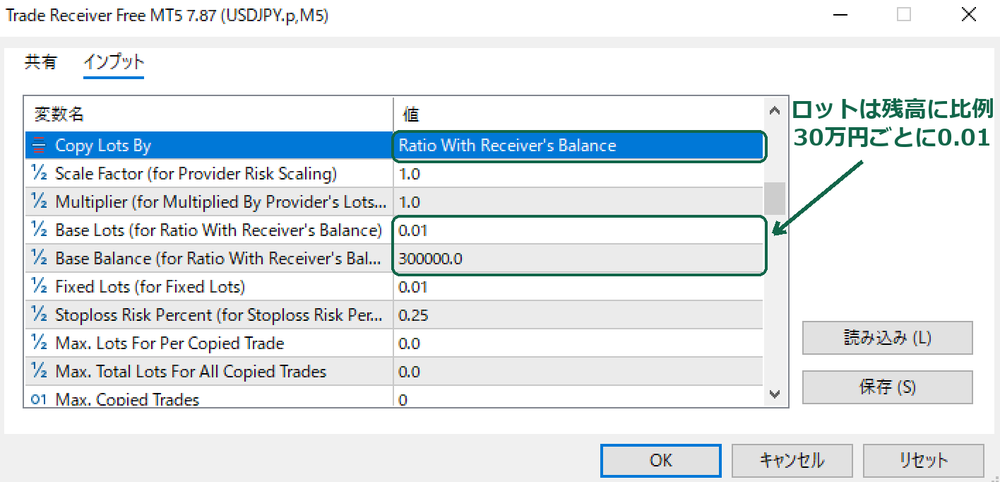The height and width of the screenshot is (482, 1000).
Task: Edit the Scale Factor value 1.0
Action: pyautogui.click(x=578, y=174)
